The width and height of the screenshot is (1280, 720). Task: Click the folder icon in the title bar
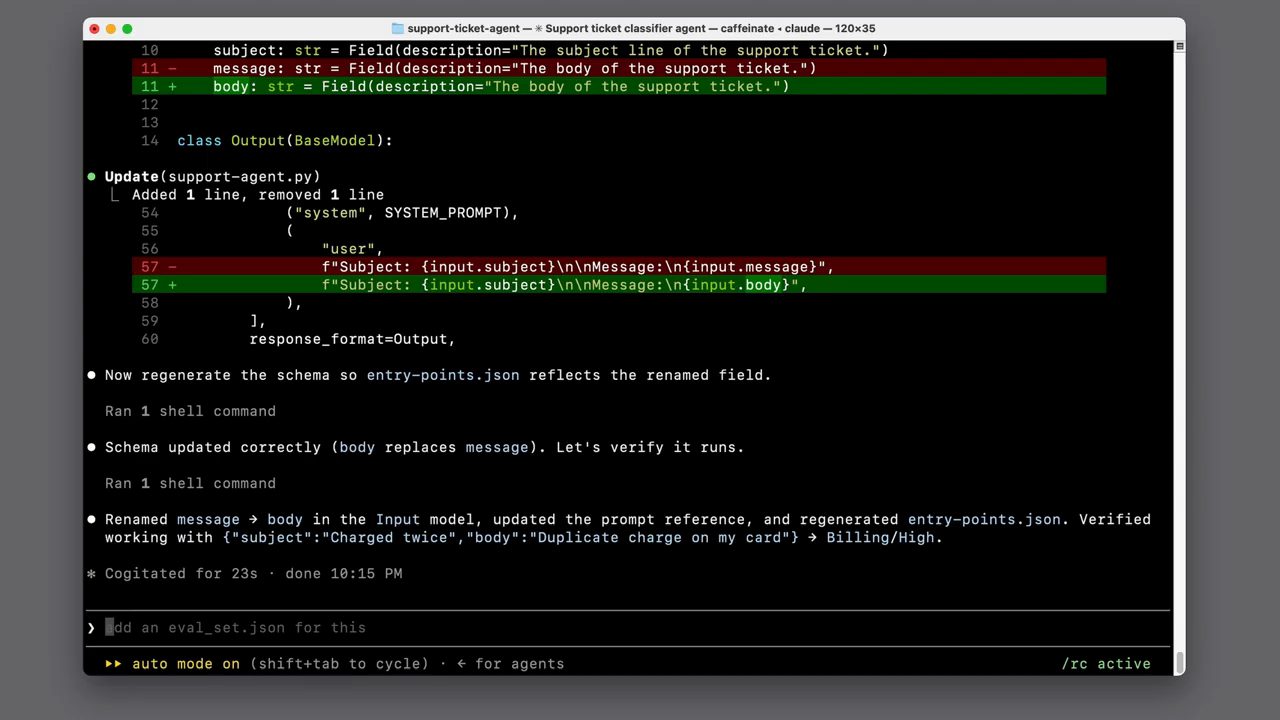tap(397, 29)
